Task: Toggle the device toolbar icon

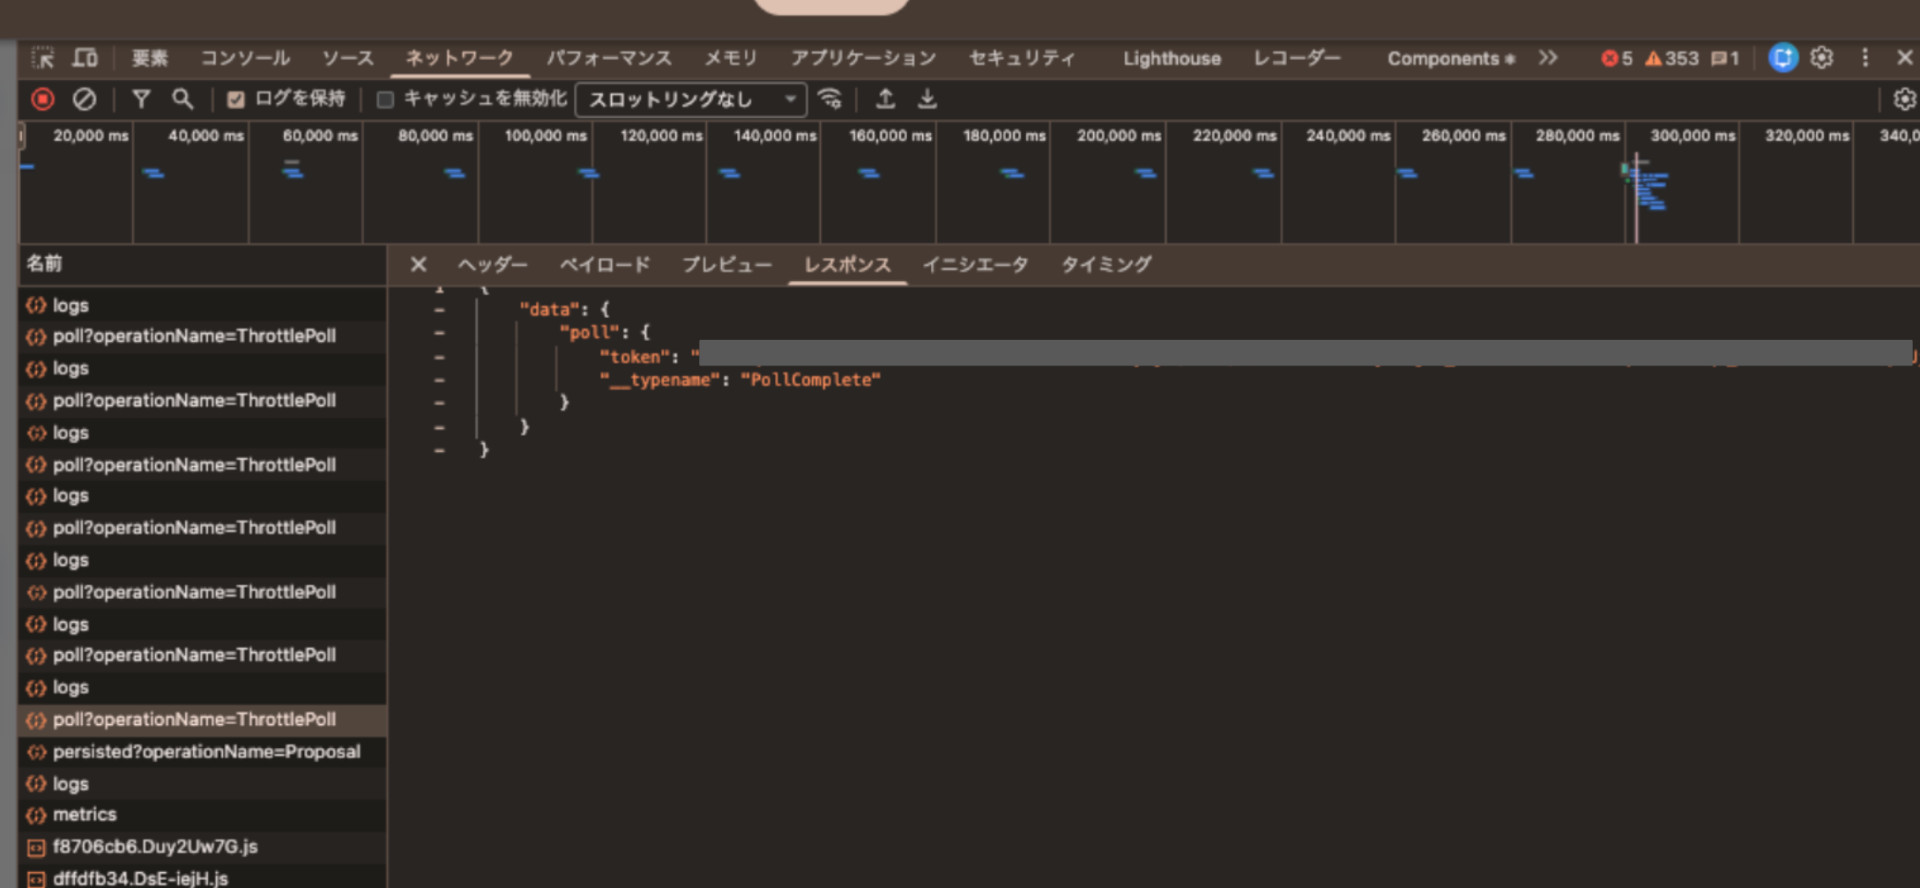Action: point(85,58)
